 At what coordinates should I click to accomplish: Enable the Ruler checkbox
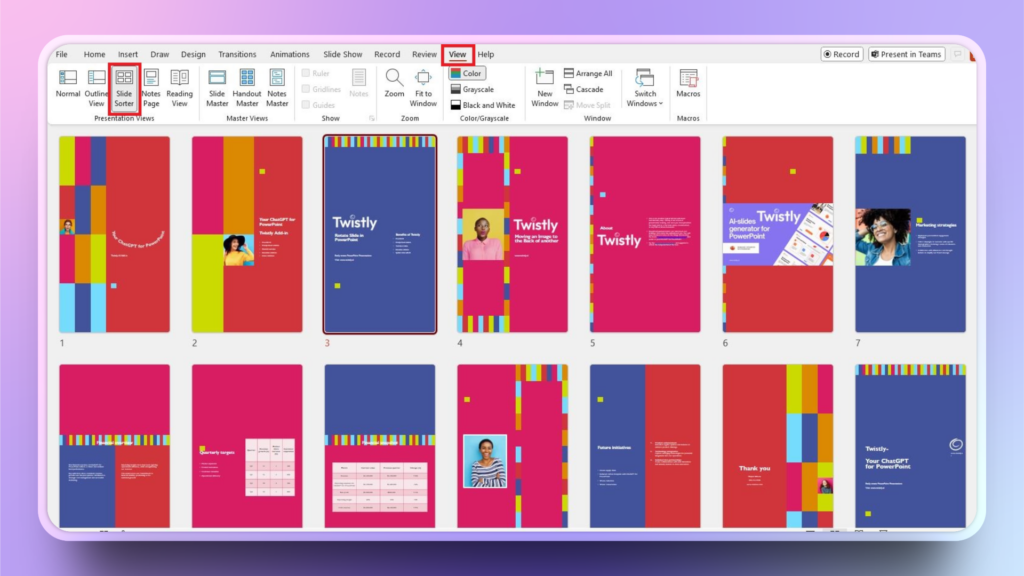coord(316,73)
